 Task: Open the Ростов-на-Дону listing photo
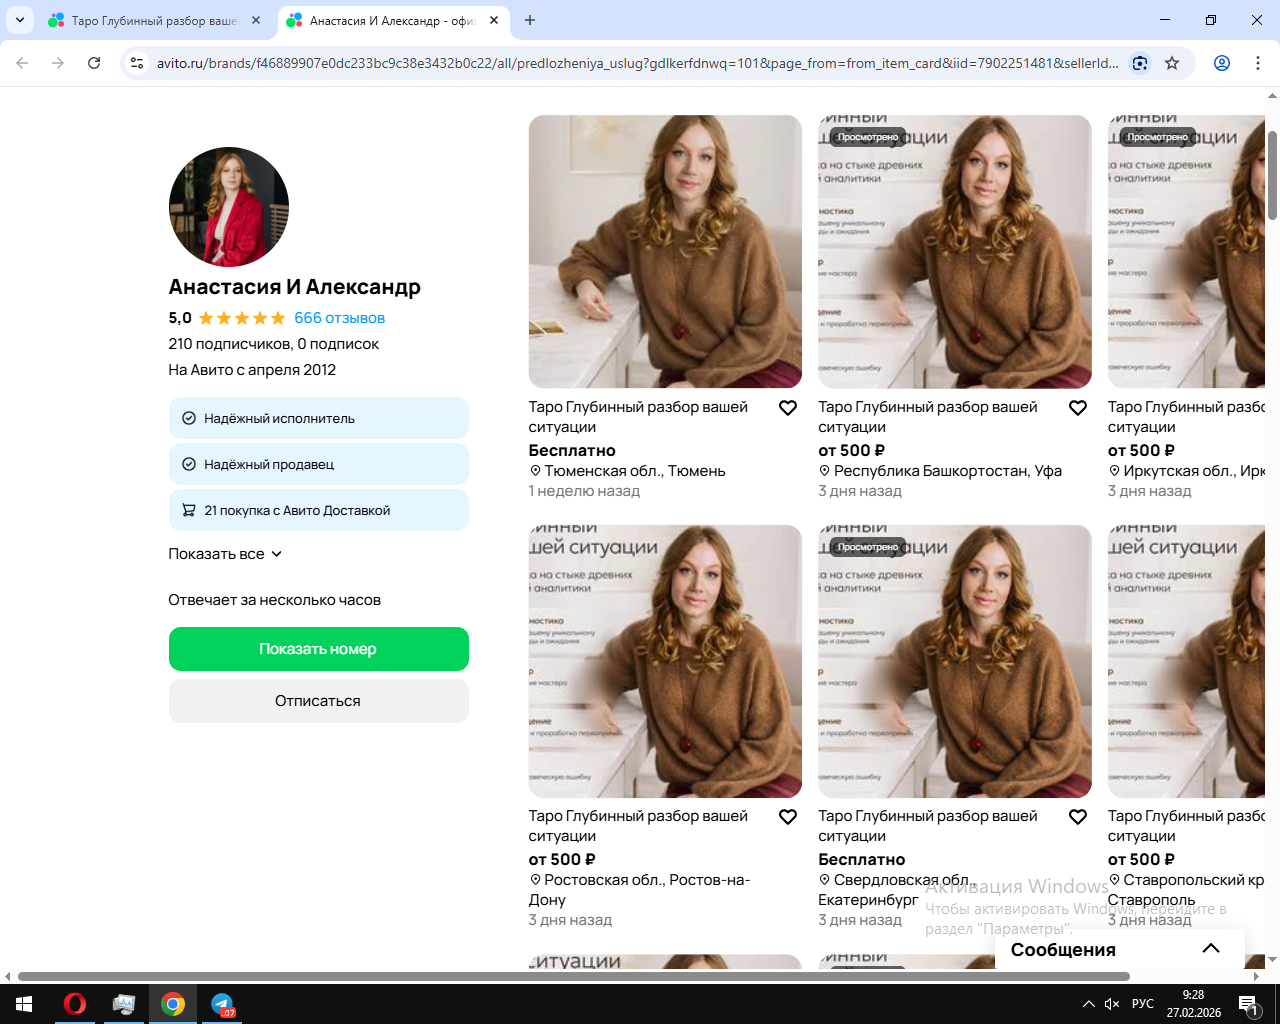click(665, 661)
